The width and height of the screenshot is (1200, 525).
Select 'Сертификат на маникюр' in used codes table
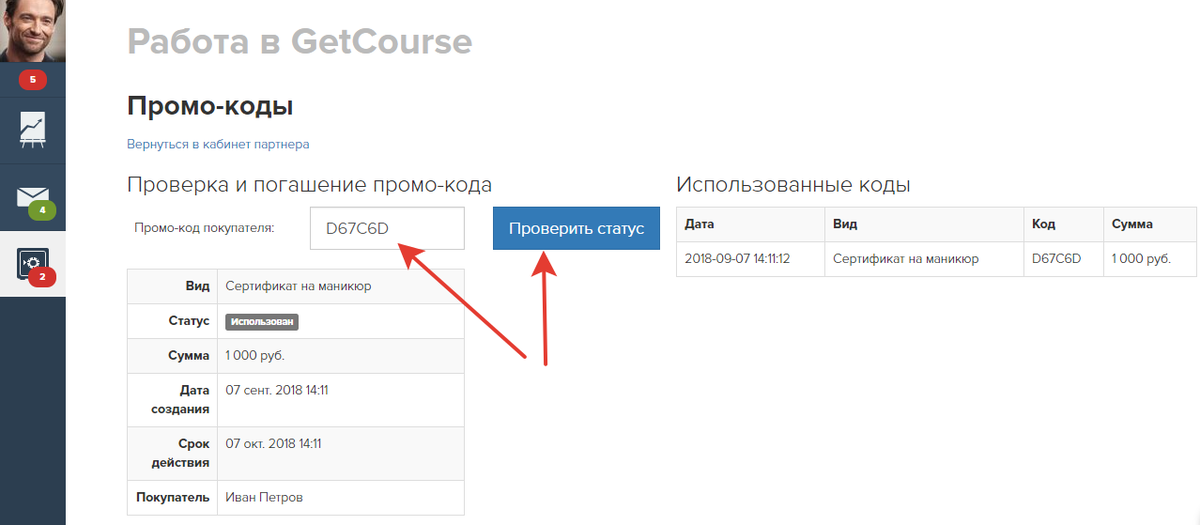point(905,259)
